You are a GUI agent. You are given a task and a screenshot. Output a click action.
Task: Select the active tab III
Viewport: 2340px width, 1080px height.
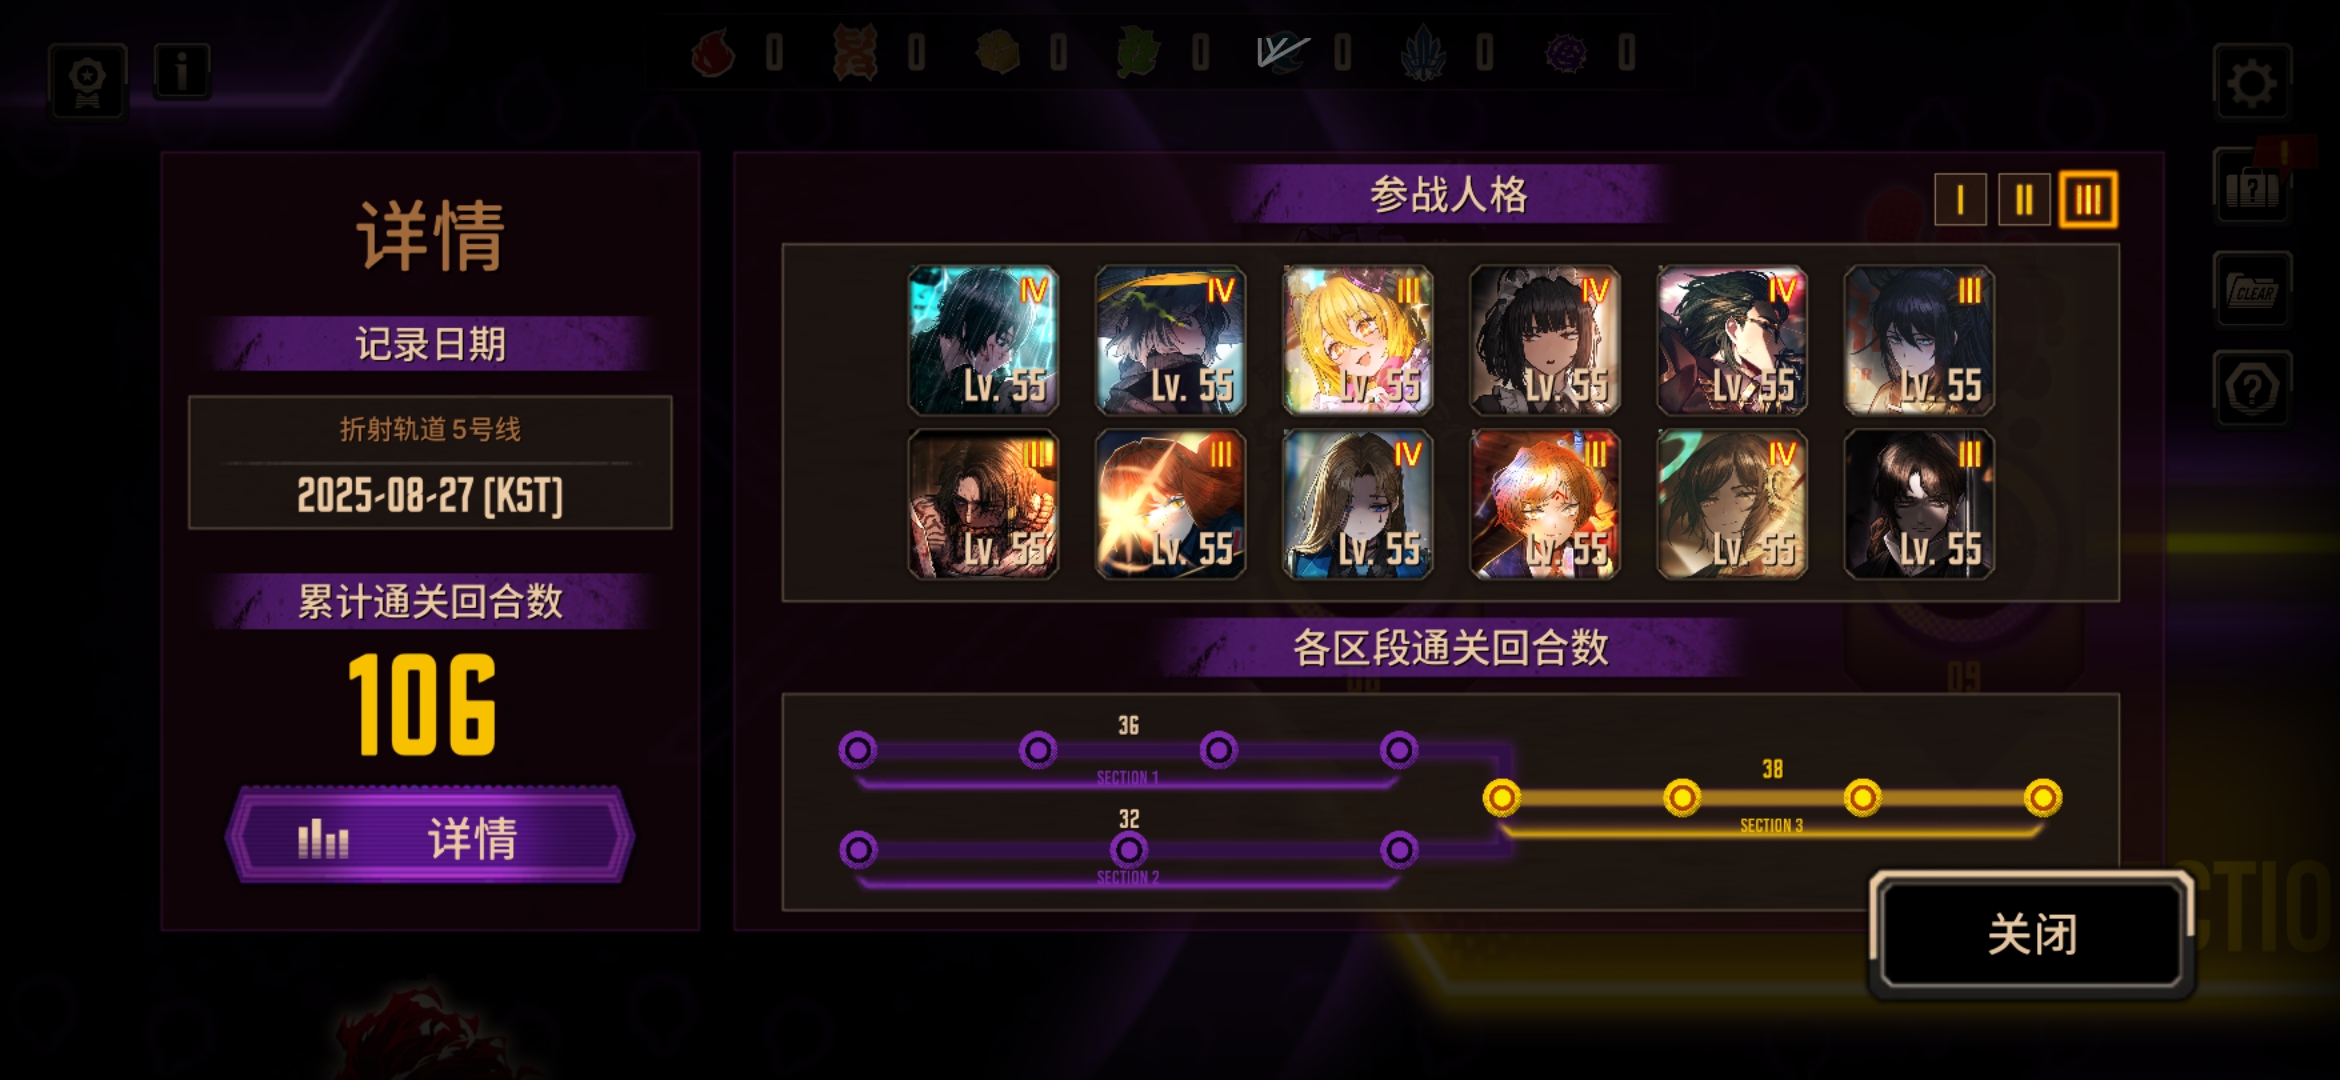pos(2088,200)
